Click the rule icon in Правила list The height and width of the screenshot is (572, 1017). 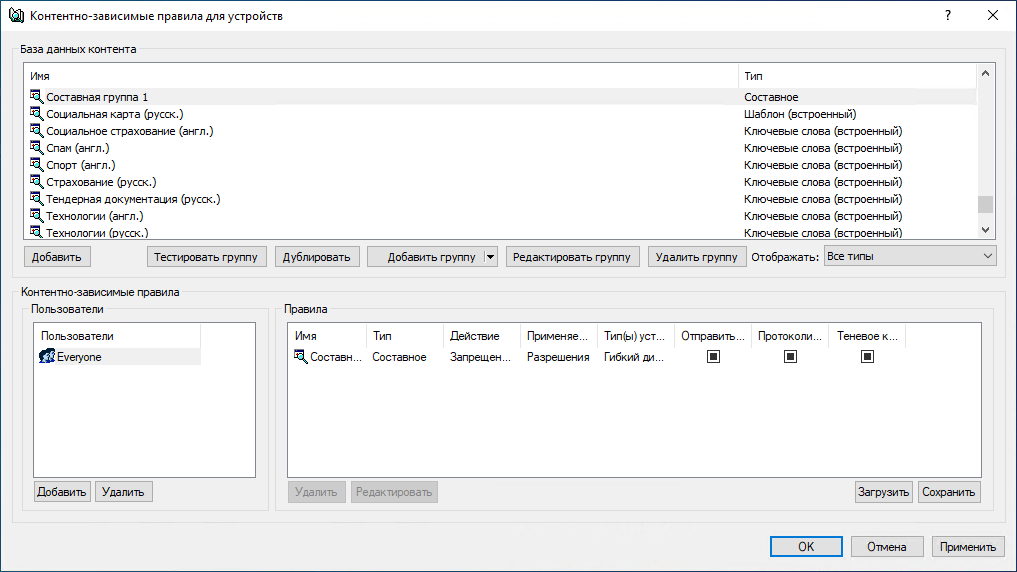[x=300, y=356]
